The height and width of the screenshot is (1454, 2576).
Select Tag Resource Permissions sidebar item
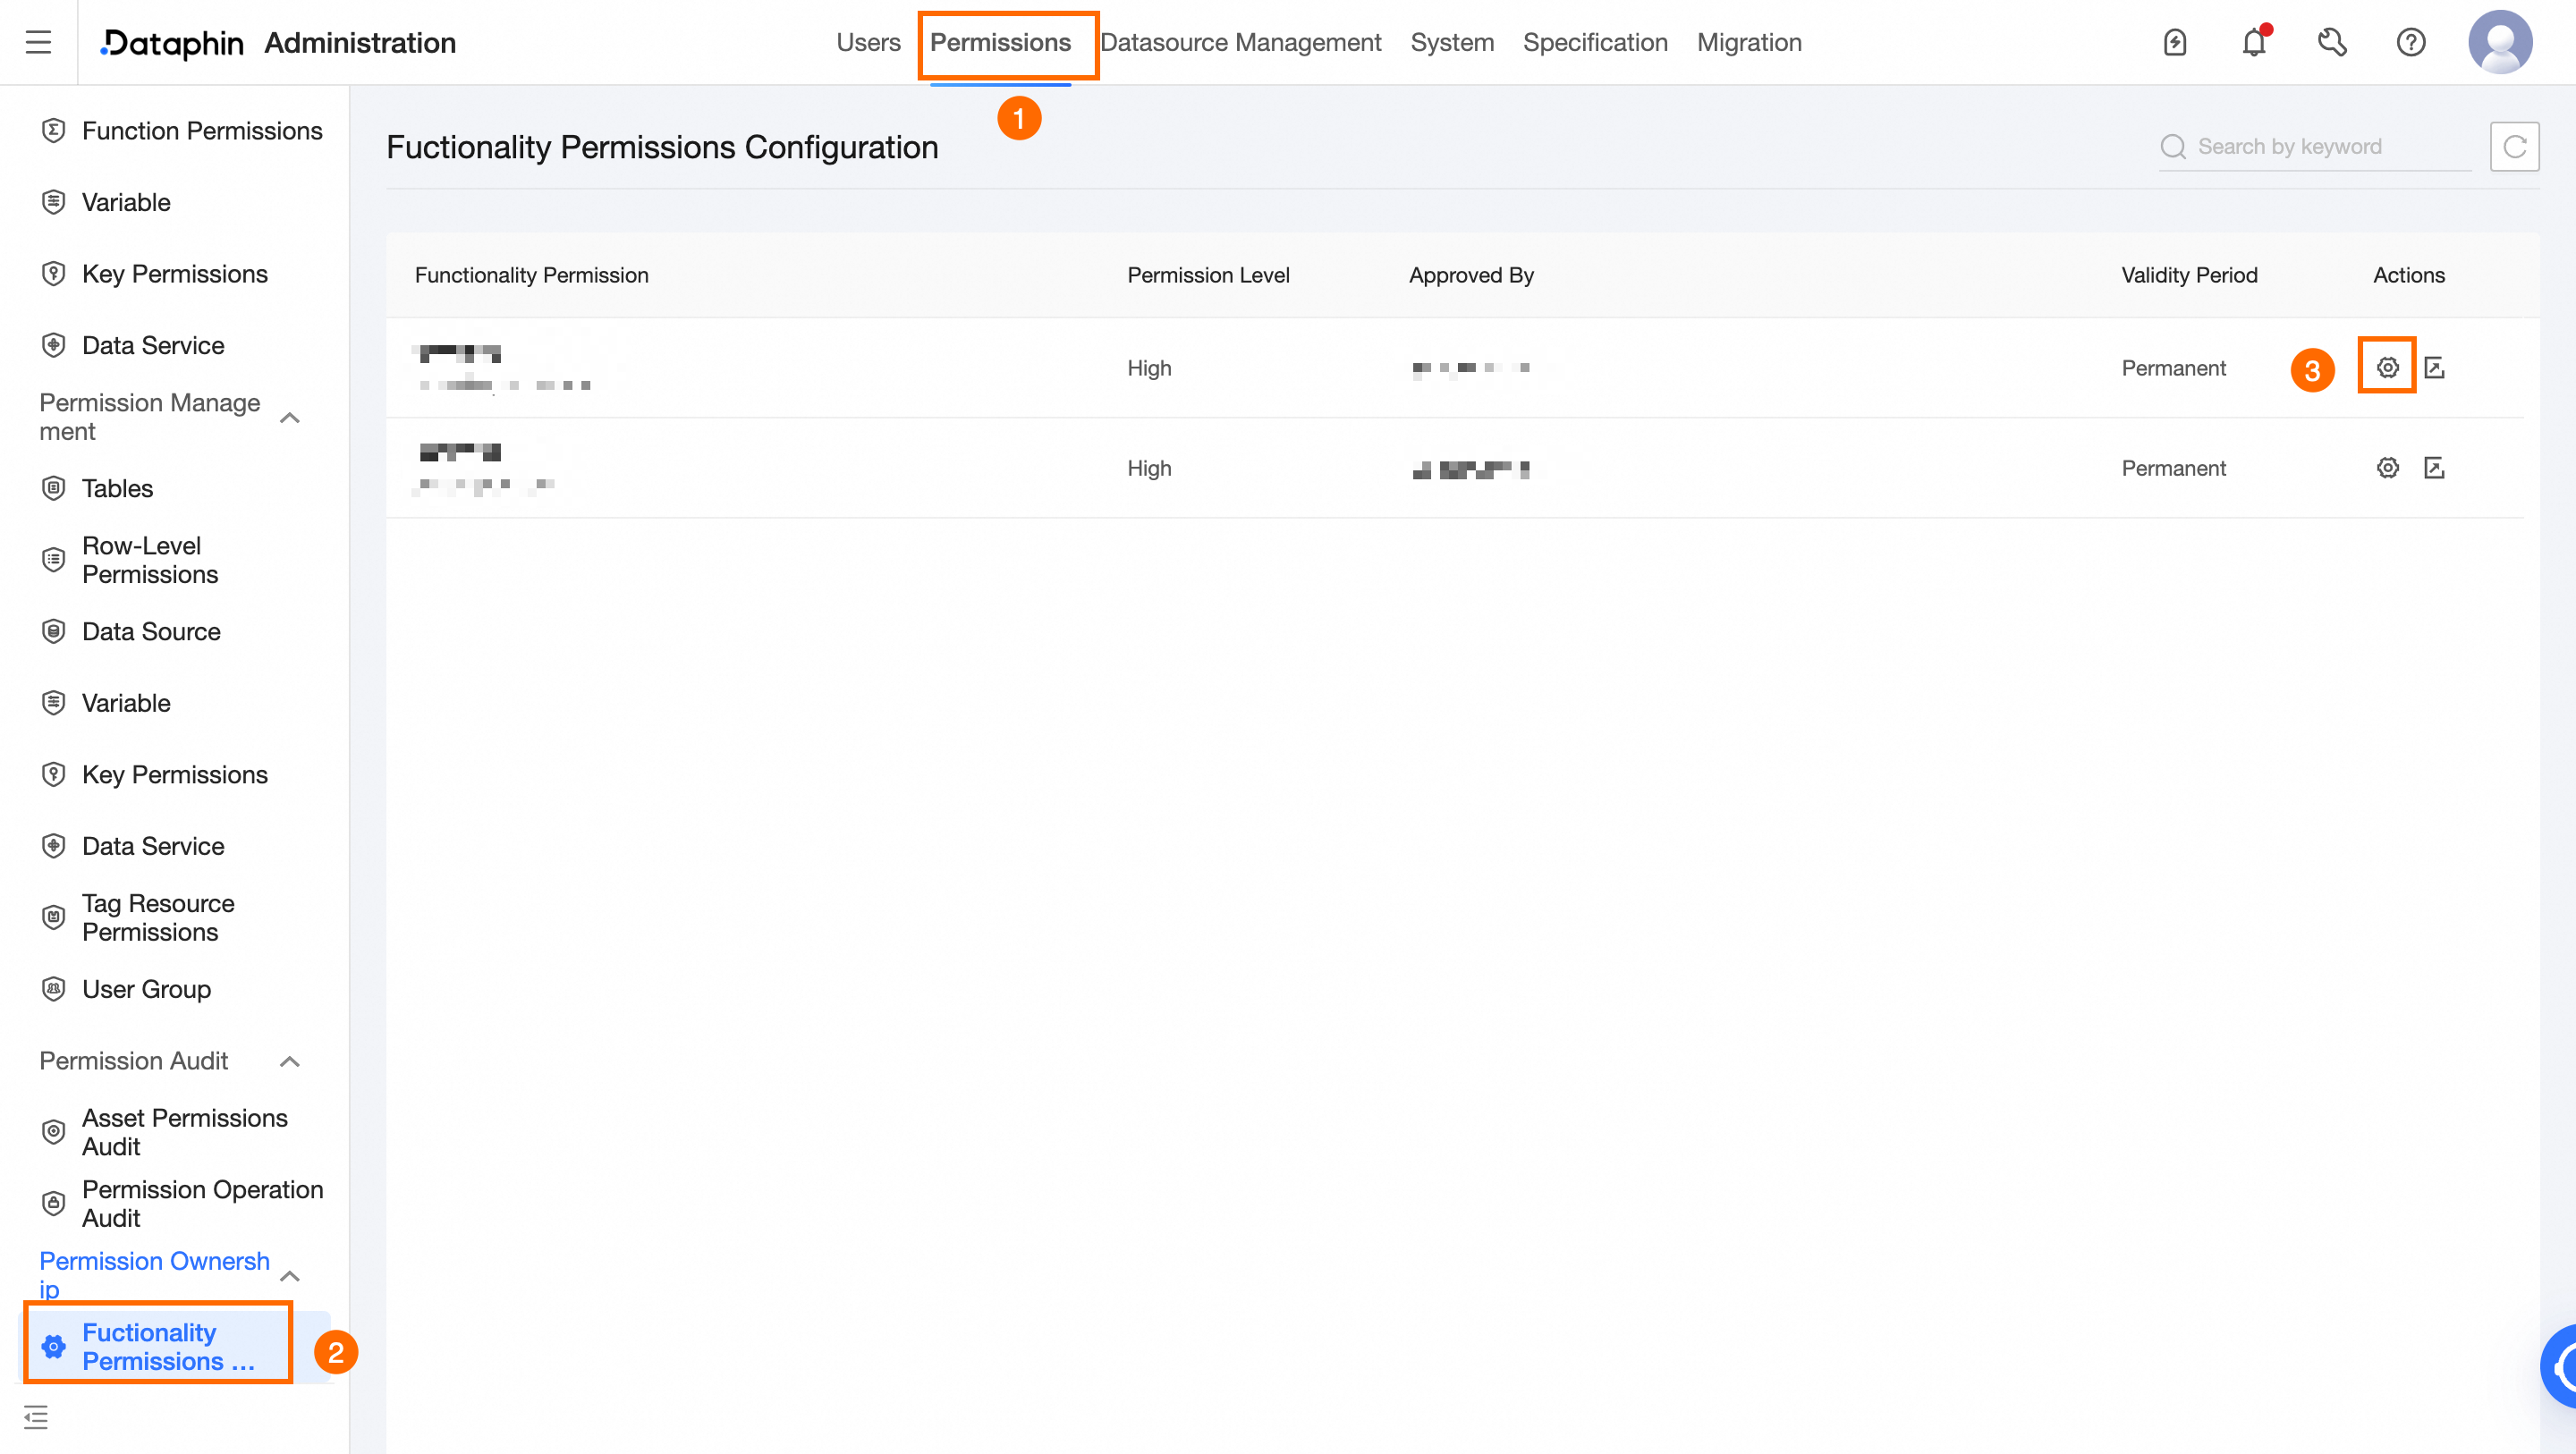(158, 917)
